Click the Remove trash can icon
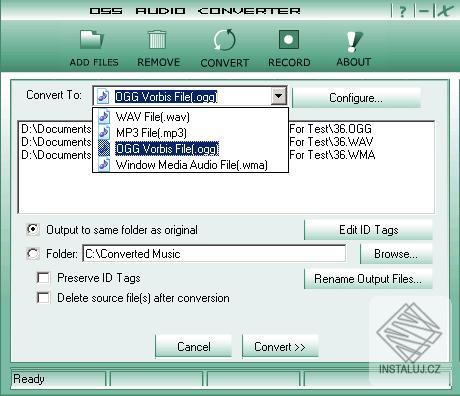Screen dimensions: 460x396 pos(157,40)
